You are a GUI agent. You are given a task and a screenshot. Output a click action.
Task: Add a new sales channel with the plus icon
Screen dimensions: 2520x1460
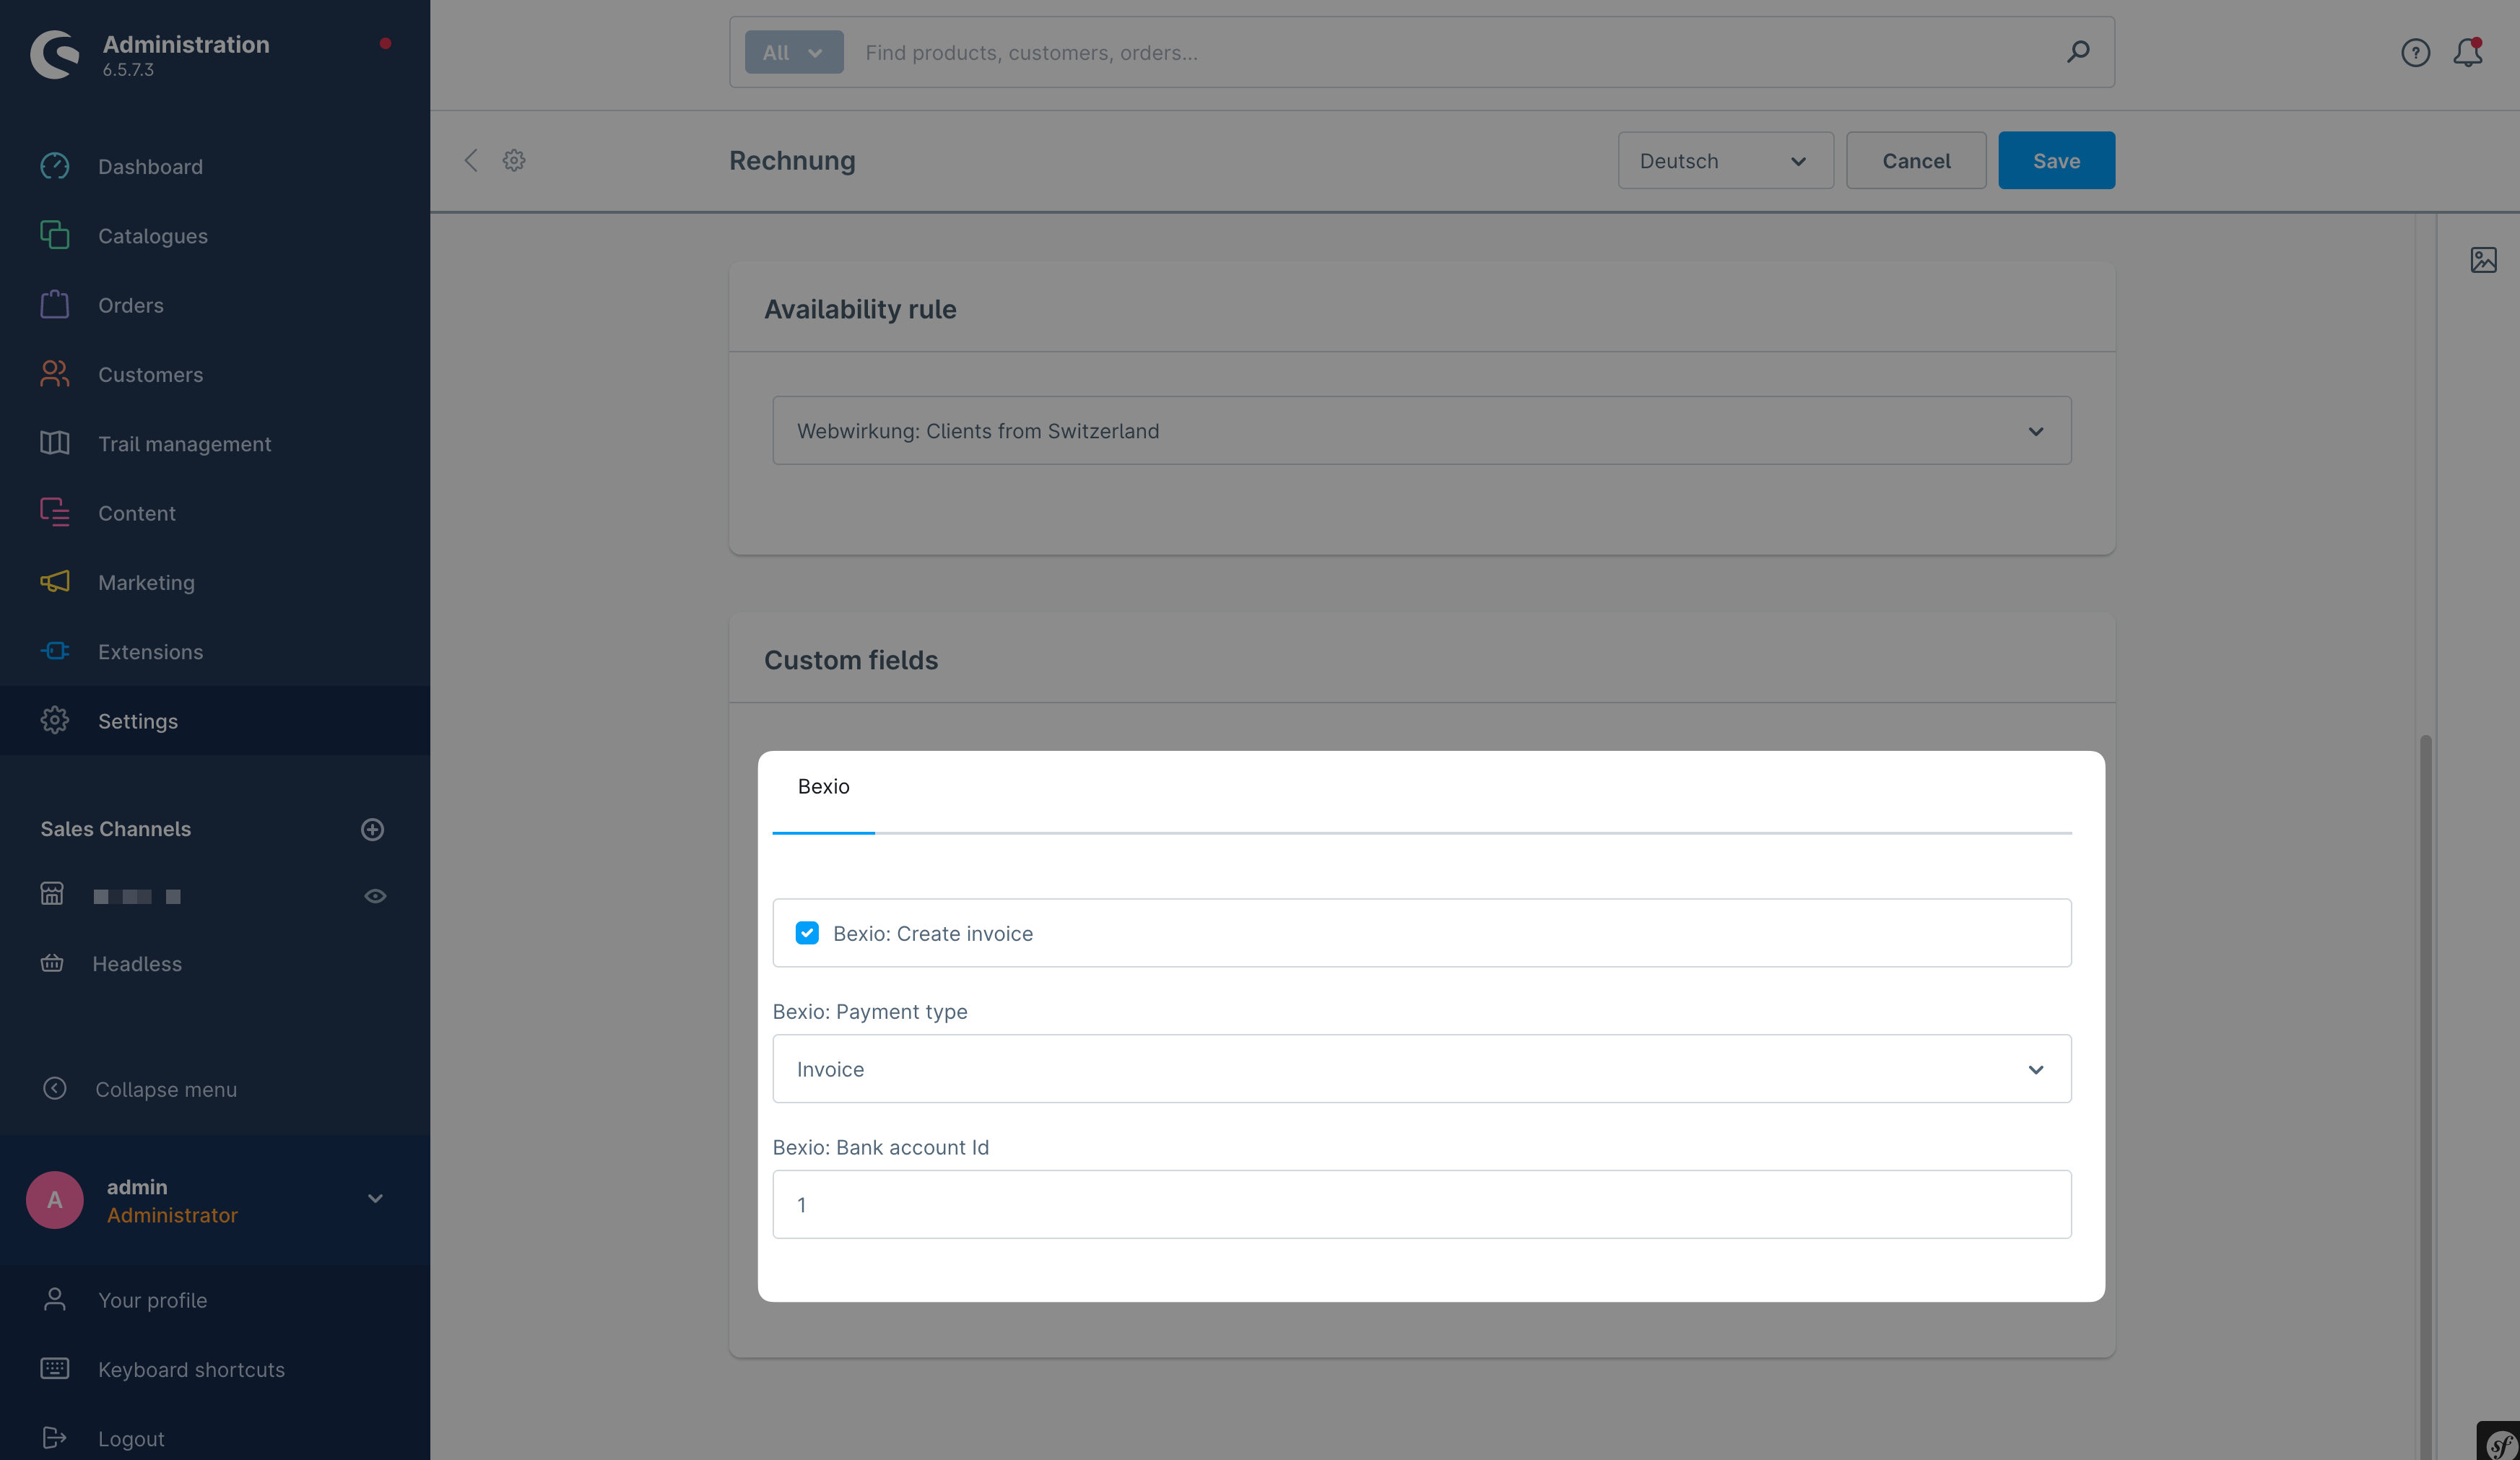372,829
